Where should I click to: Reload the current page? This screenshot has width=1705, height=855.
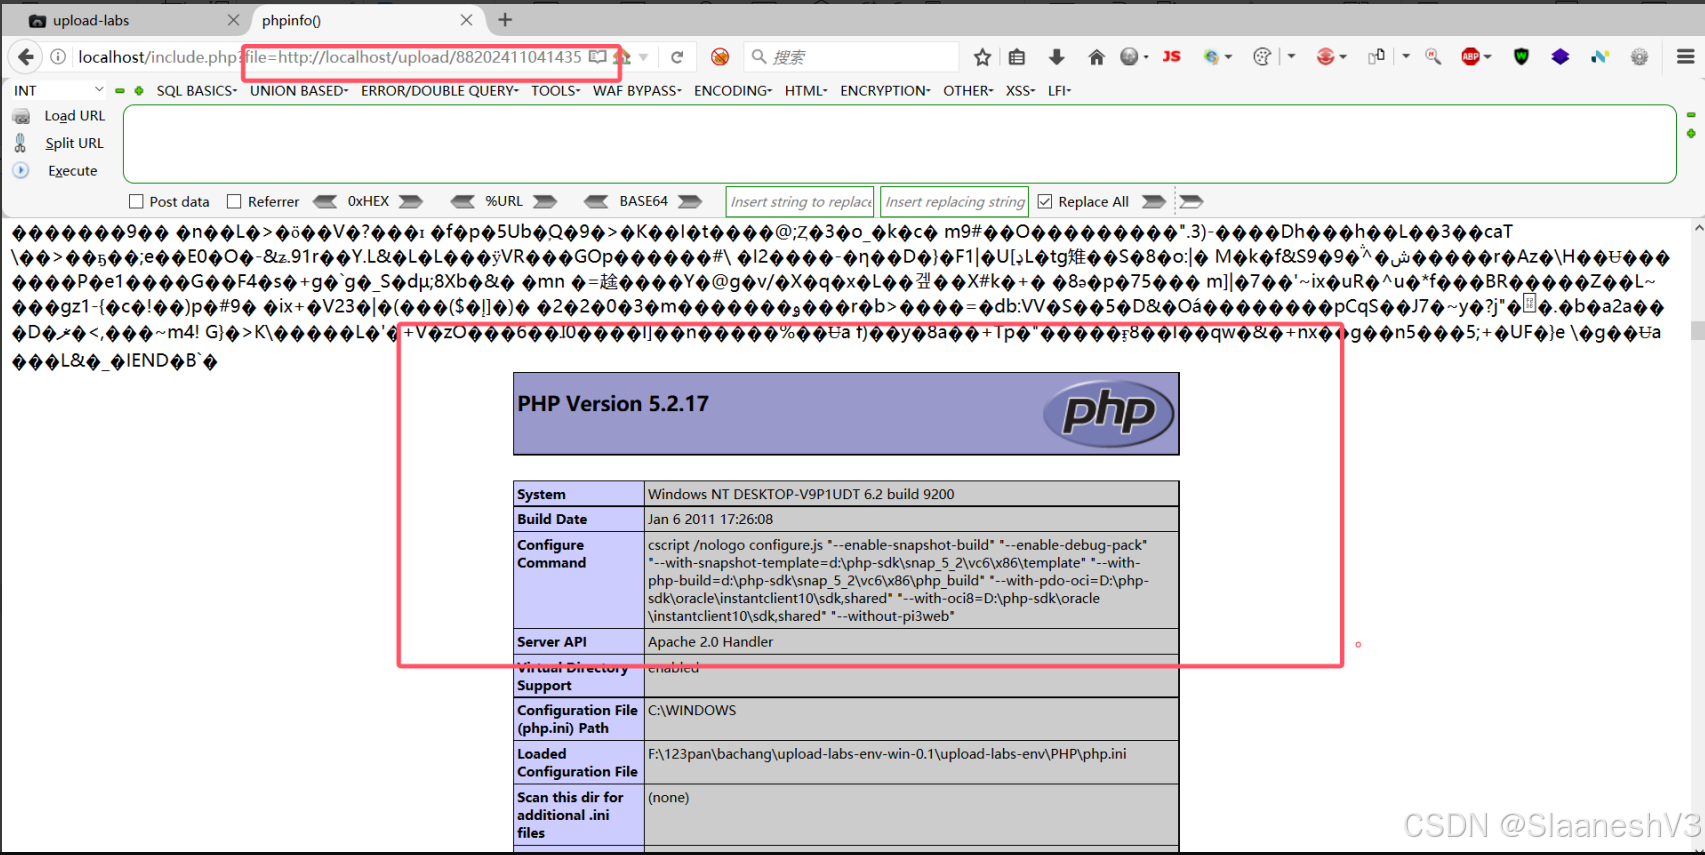pos(677,57)
